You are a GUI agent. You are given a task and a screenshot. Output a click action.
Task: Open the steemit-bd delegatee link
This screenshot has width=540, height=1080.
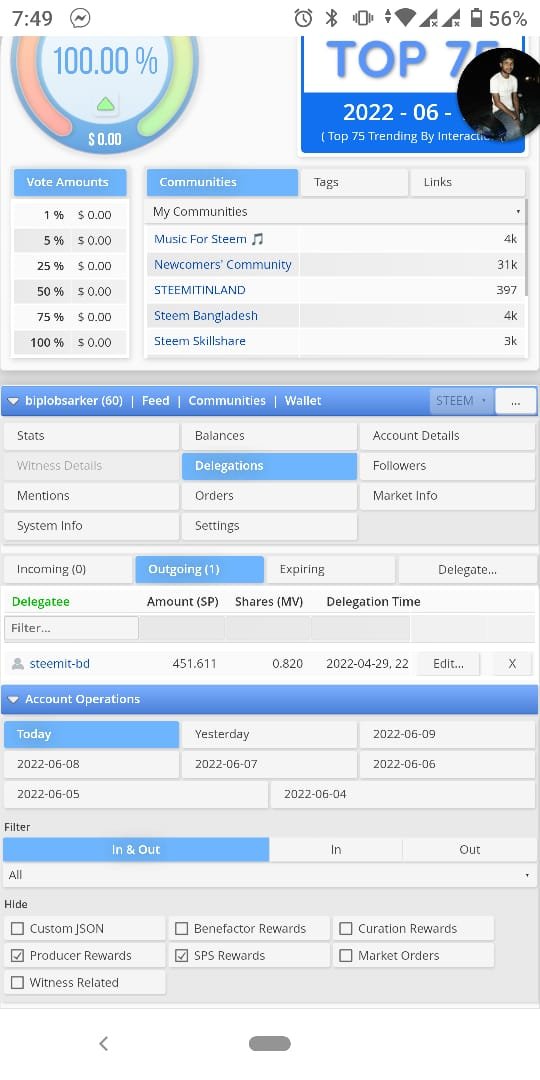coord(60,664)
